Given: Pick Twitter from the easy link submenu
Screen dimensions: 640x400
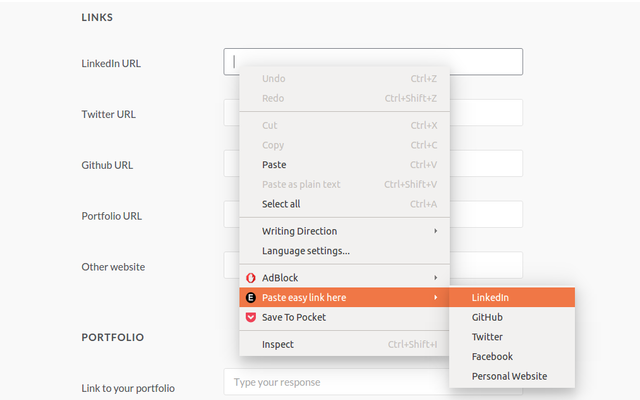Looking at the screenshot, I should tap(512, 337).
